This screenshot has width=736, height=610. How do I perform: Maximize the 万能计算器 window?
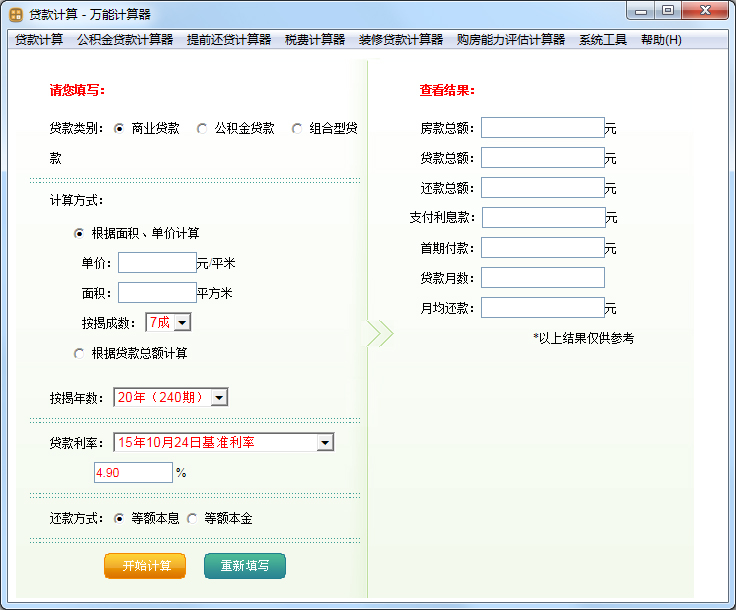(668, 11)
